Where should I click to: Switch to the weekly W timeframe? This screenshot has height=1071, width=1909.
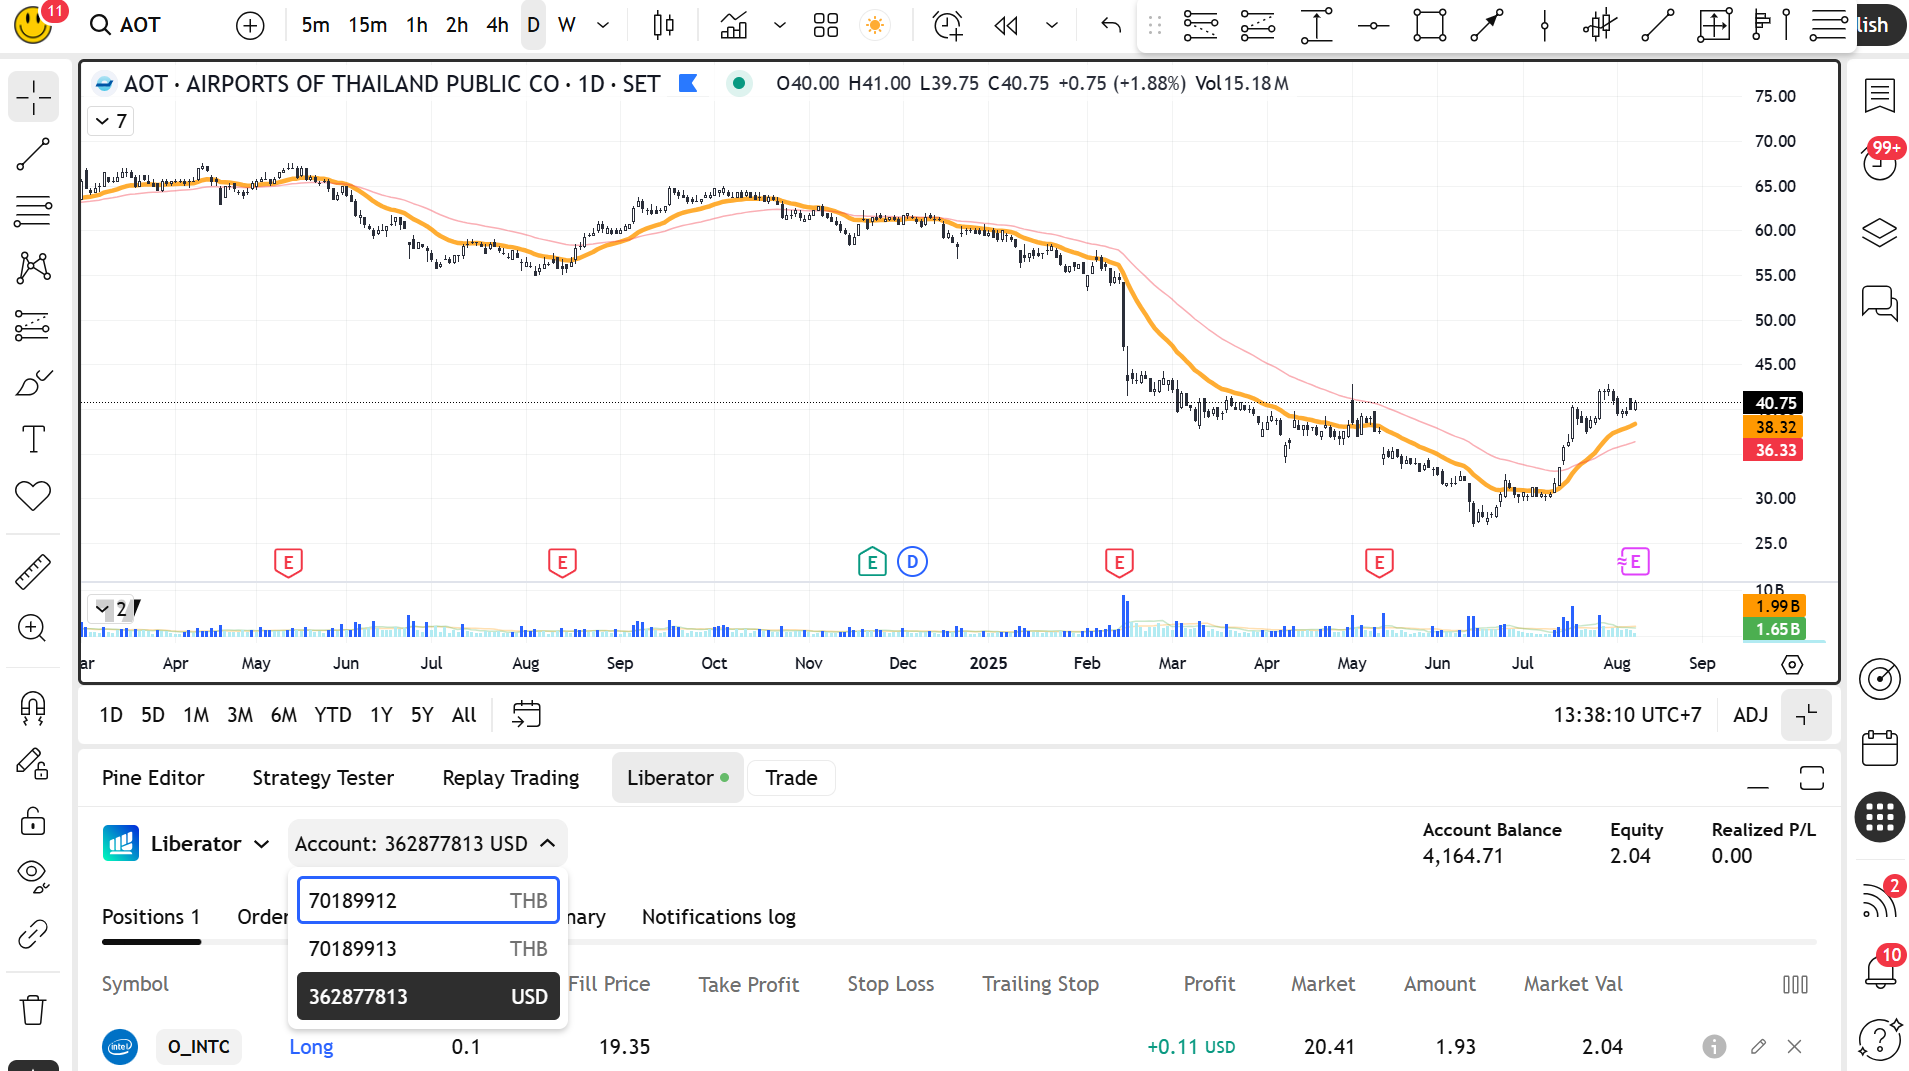click(566, 25)
